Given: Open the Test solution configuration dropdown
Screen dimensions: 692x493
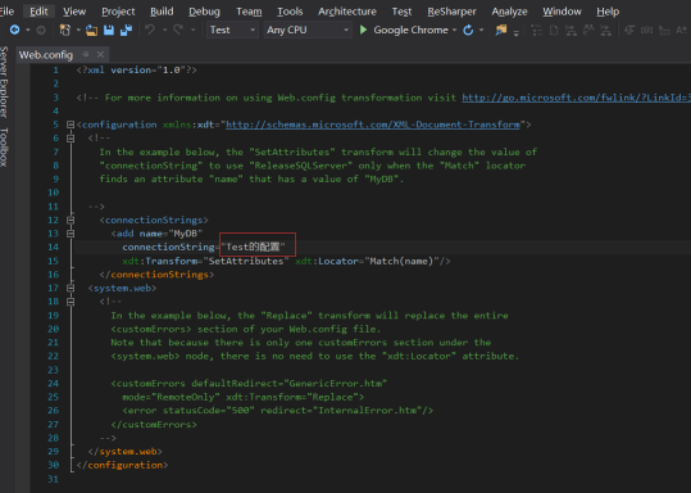Looking at the screenshot, I should coord(233,30).
